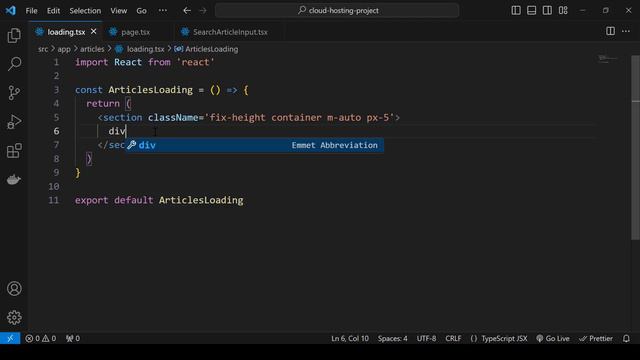
Task: Toggle the primary side bar layout icon
Action: click(x=516, y=11)
